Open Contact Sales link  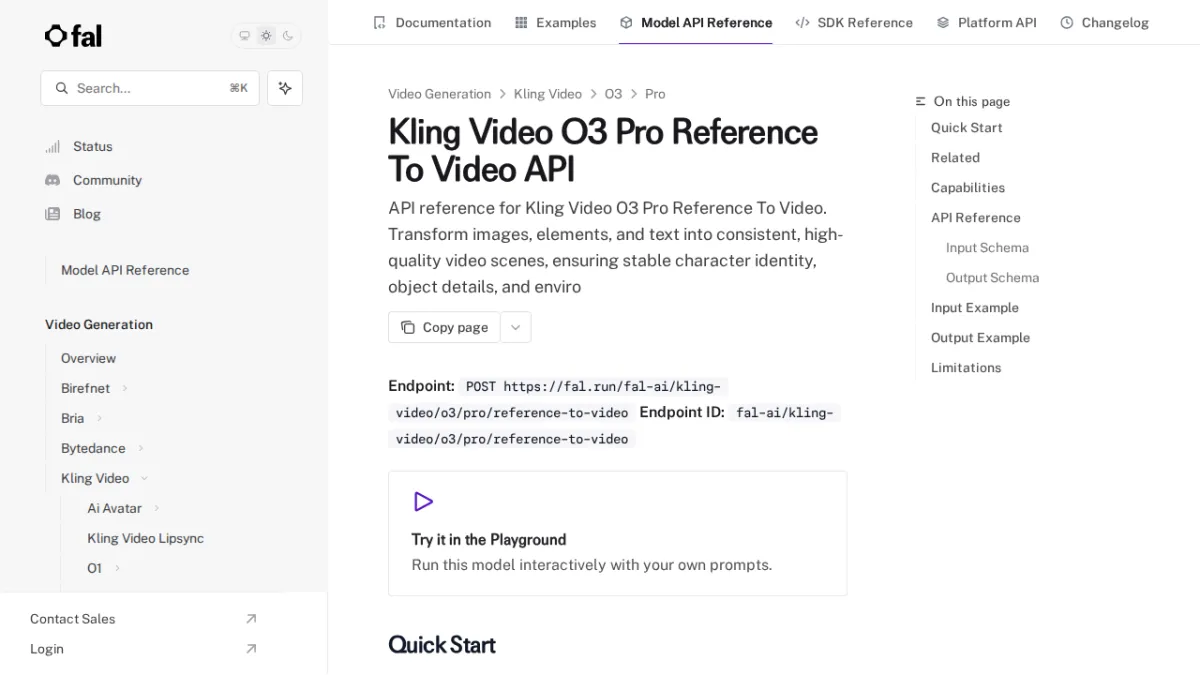coord(72,619)
